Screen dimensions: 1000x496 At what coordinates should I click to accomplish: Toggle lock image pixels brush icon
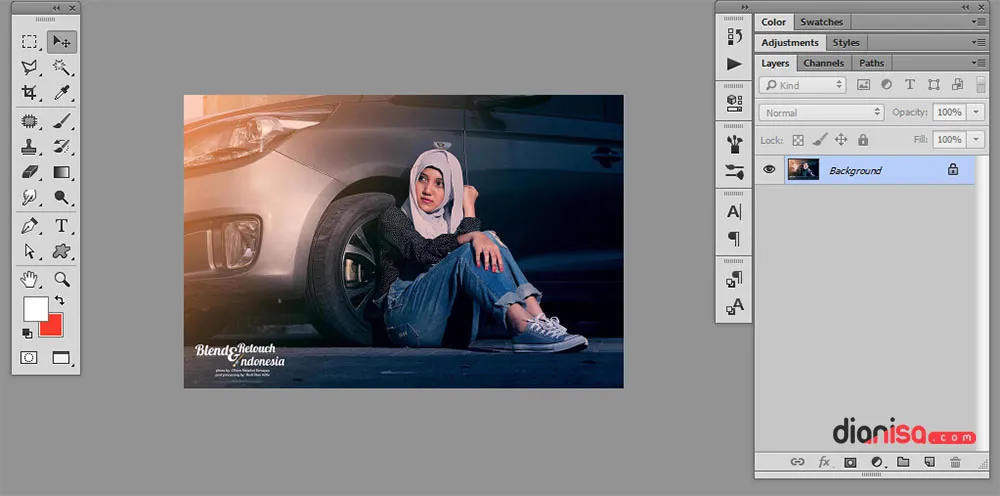point(820,140)
